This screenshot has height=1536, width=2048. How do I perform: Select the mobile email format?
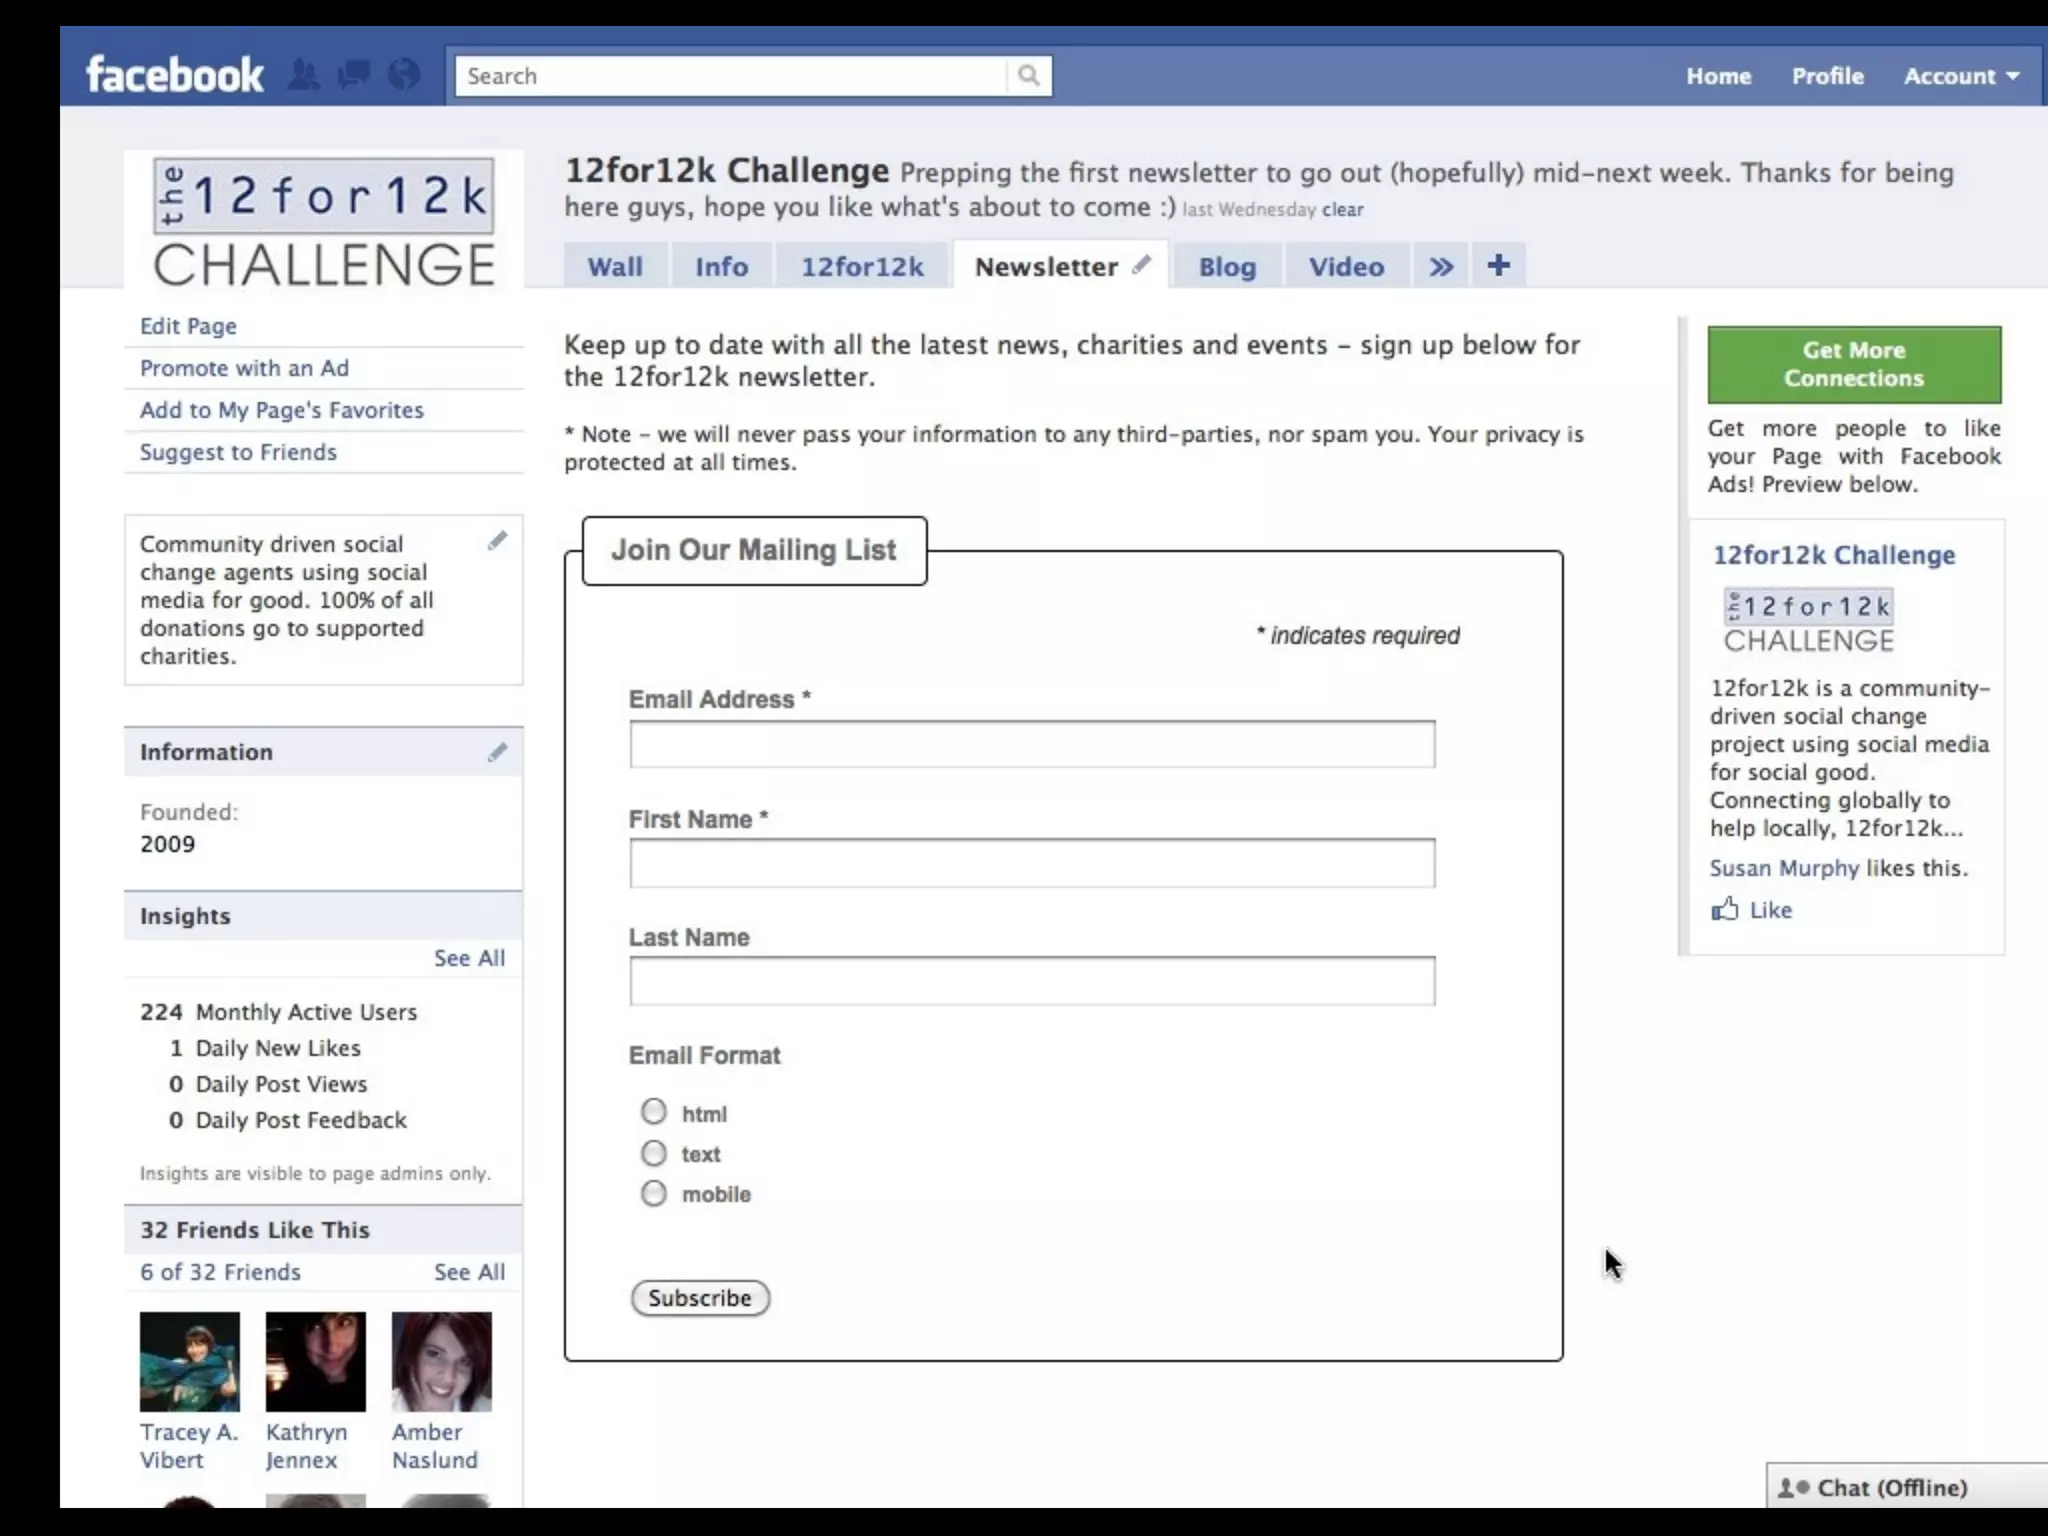(654, 1193)
